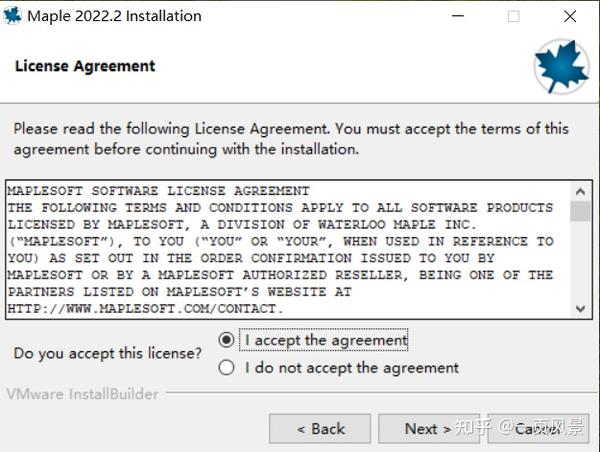Choose "I do not accept the agreement" option
Screen dimensions: 600x452
click(x=227, y=368)
